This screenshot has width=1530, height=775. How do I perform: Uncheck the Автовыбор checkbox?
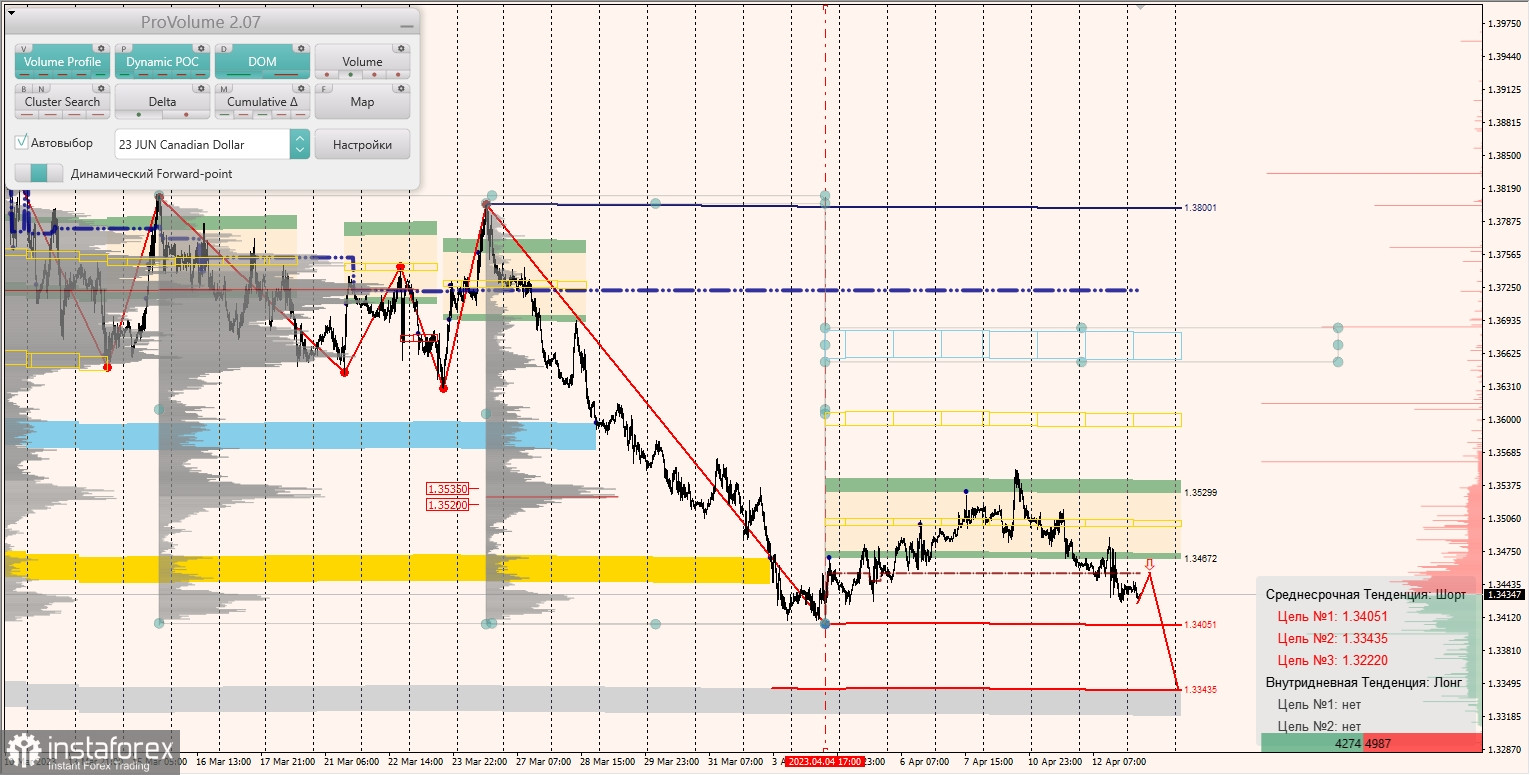tap(21, 142)
